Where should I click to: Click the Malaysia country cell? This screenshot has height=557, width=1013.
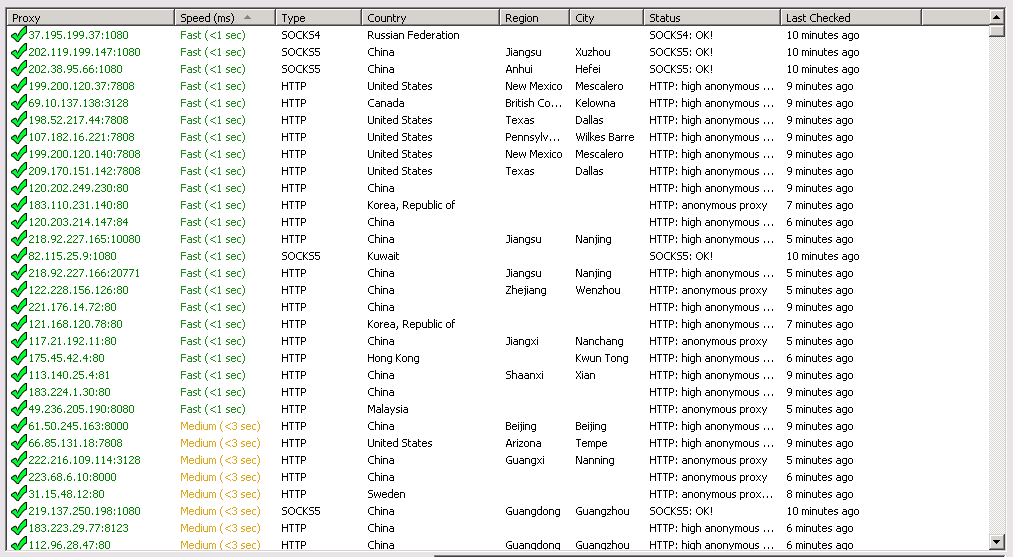[x=388, y=409]
